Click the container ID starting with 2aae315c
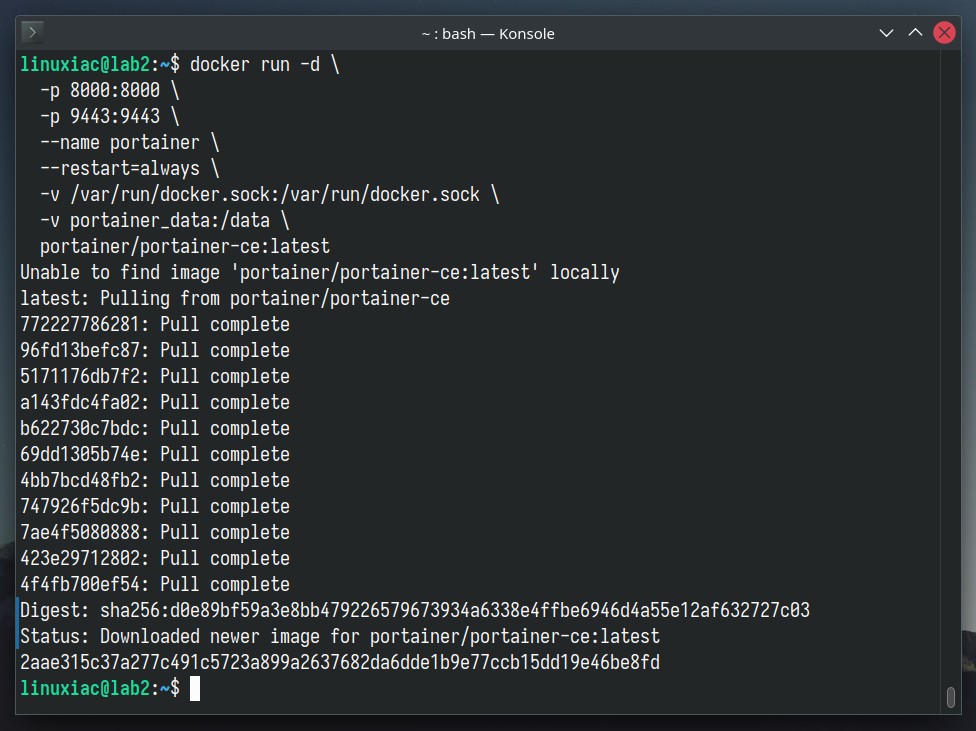Viewport: 976px width, 731px height. [340, 663]
